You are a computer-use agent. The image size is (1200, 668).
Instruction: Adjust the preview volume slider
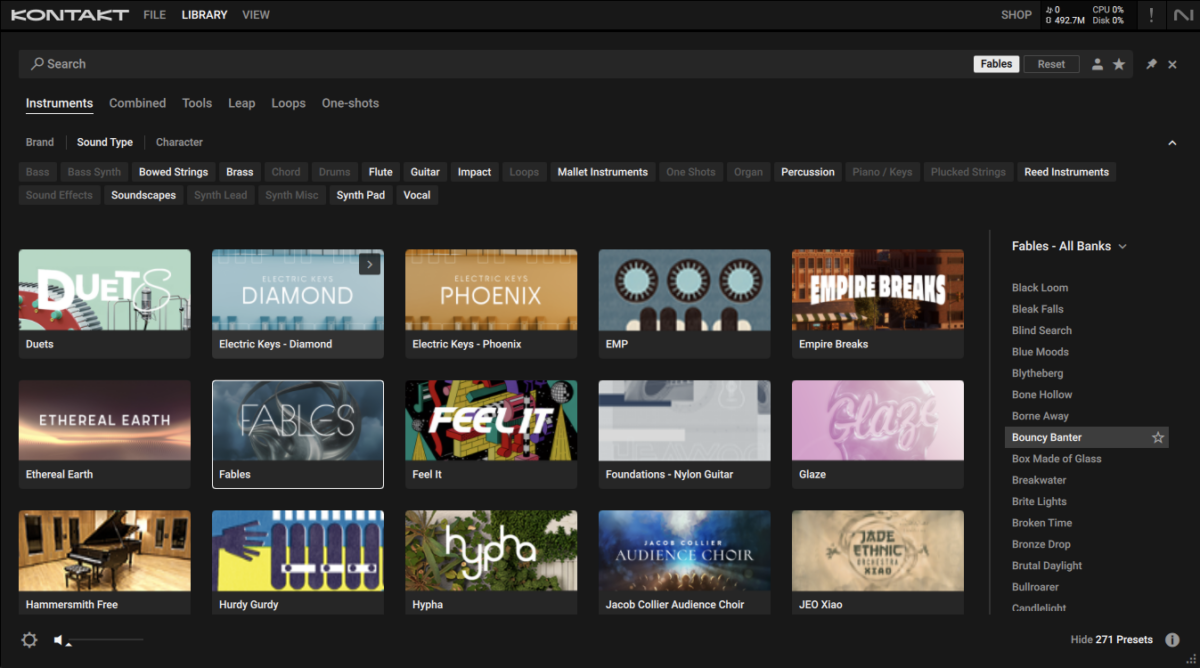pos(106,640)
